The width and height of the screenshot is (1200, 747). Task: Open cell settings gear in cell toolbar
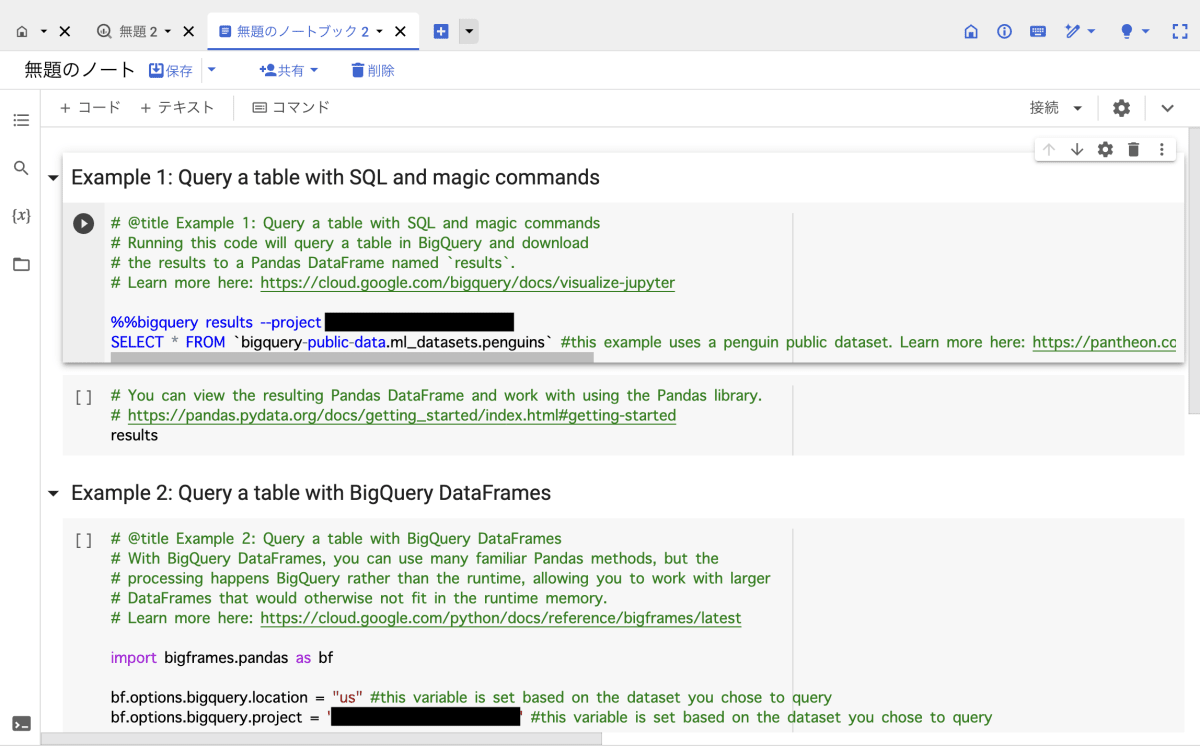pos(1105,150)
